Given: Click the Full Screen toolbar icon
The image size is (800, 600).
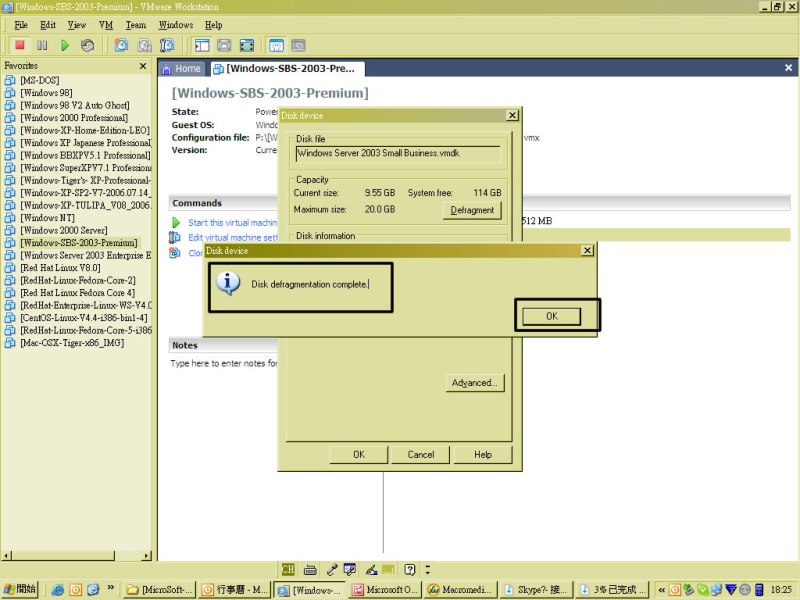Looking at the screenshot, I should point(247,45).
